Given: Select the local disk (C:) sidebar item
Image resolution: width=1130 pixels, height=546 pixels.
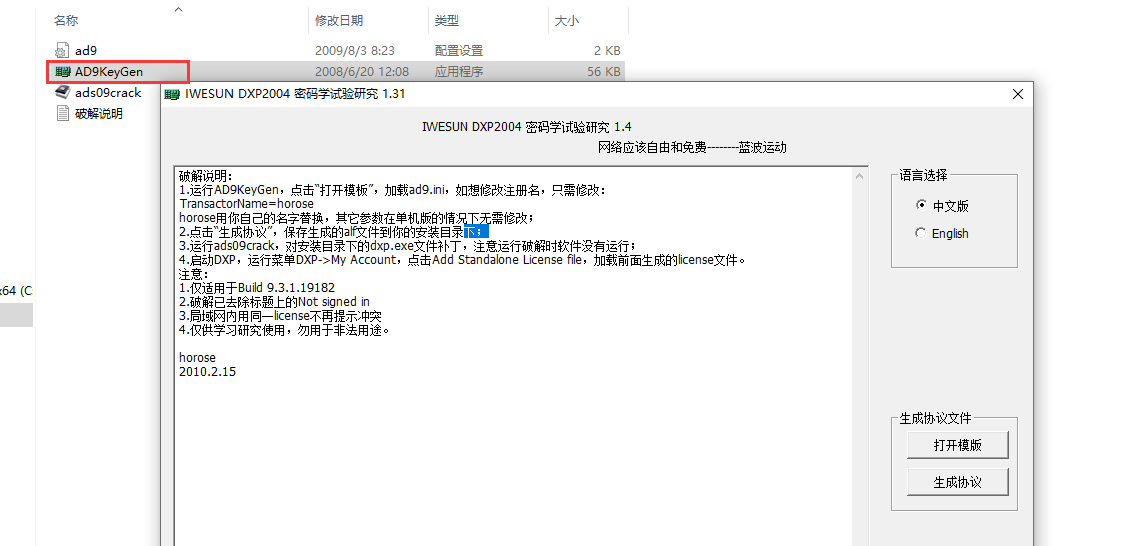Looking at the screenshot, I should coord(16,291).
